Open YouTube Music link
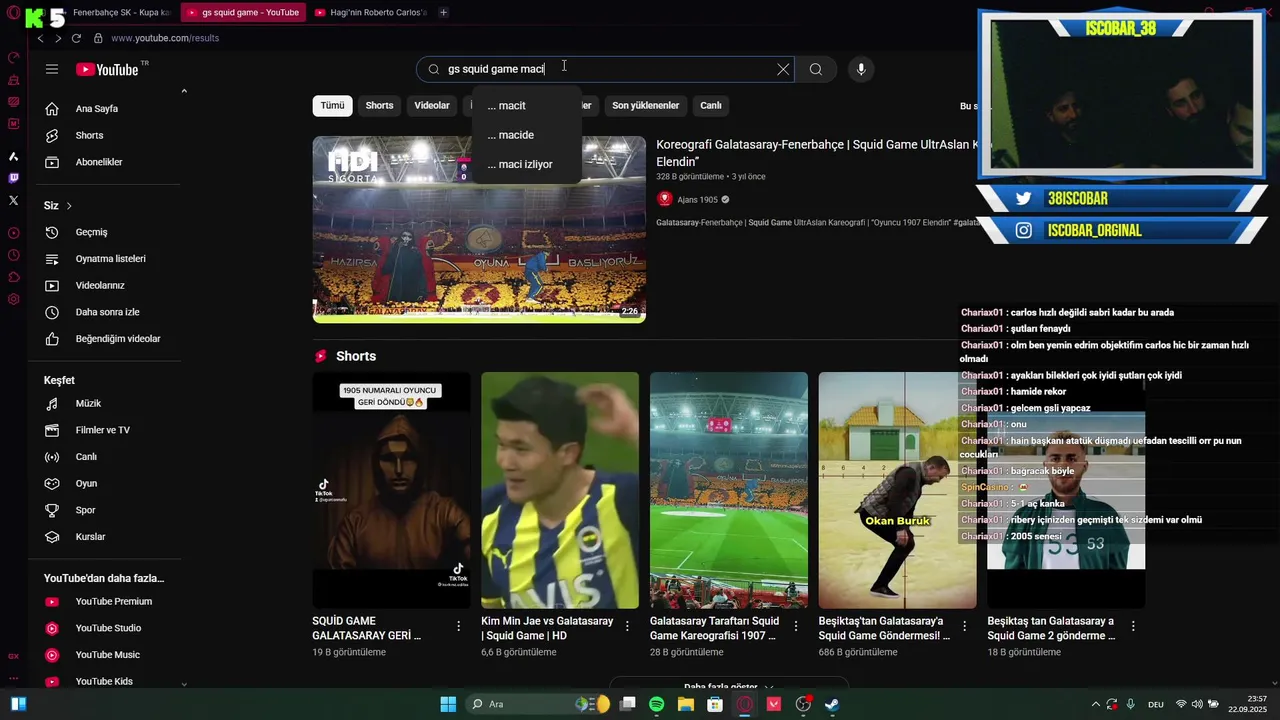The image size is (1280, 720). click(x=108, y=655)
